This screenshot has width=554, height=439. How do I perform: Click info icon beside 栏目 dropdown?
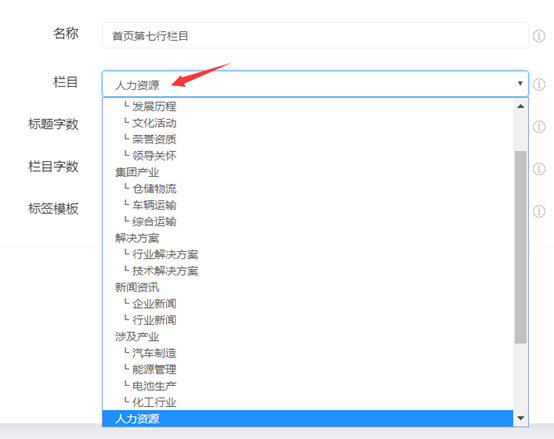pyautogui.click(x=539, y=84)
